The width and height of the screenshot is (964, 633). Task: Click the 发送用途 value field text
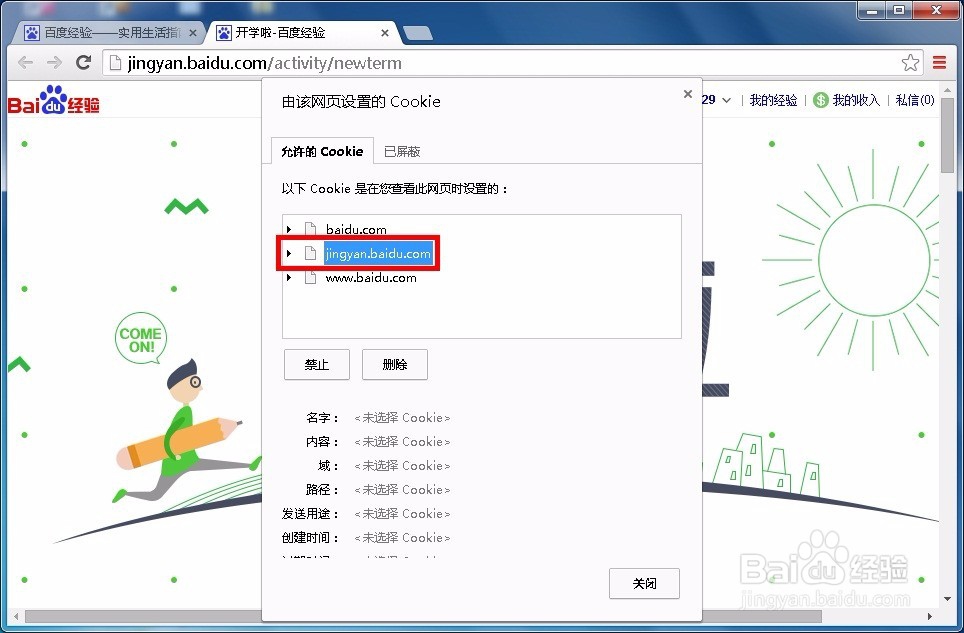click(402, 514)
